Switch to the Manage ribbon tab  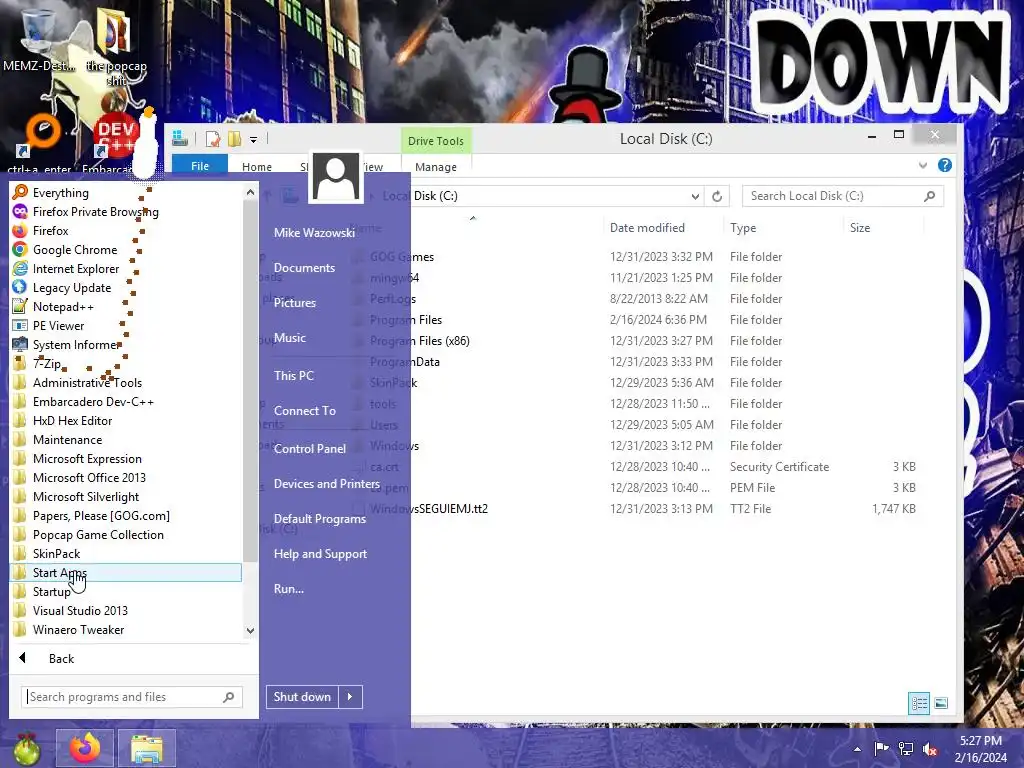point(436,167)
